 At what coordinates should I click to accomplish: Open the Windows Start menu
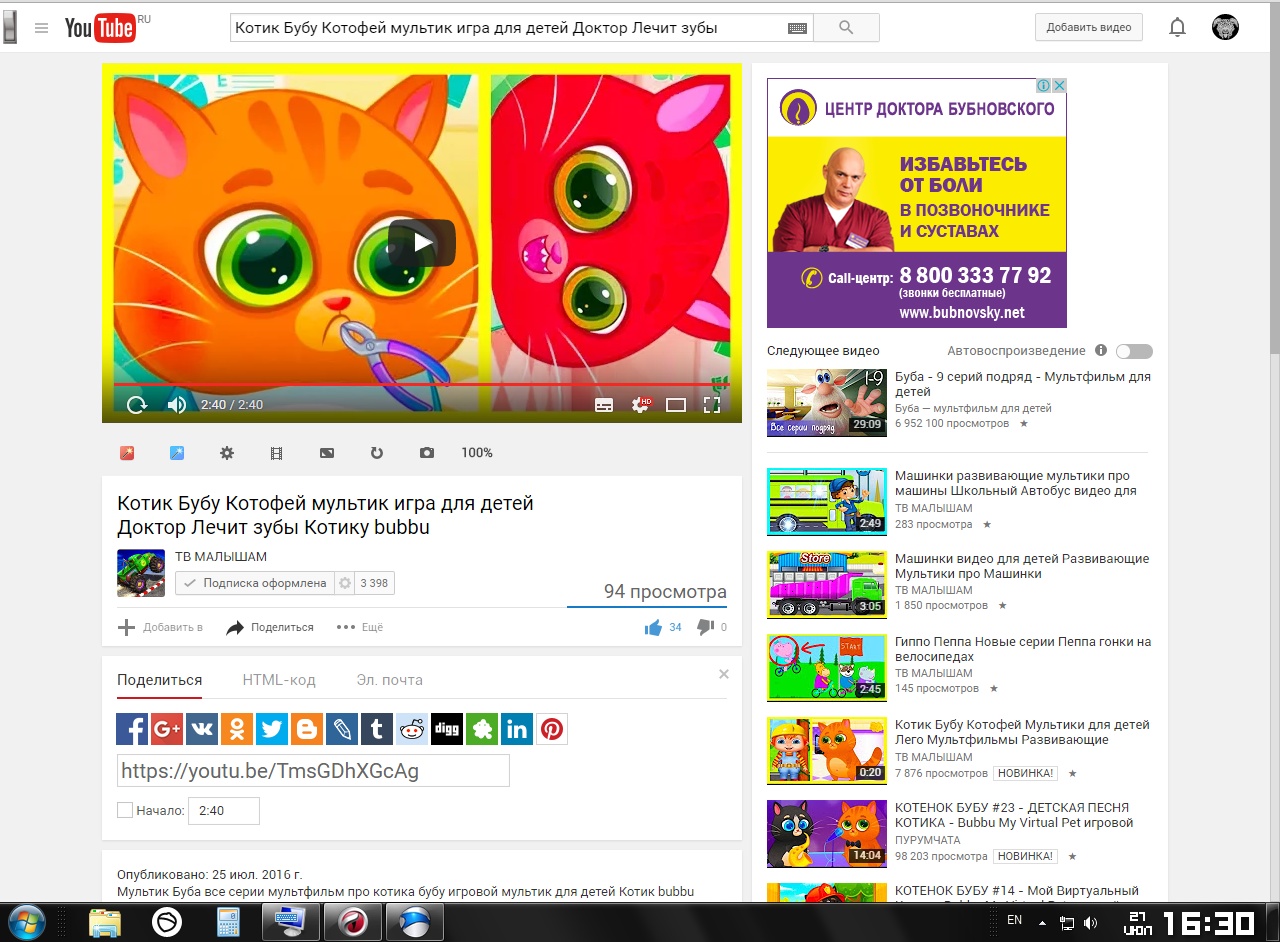27,922
